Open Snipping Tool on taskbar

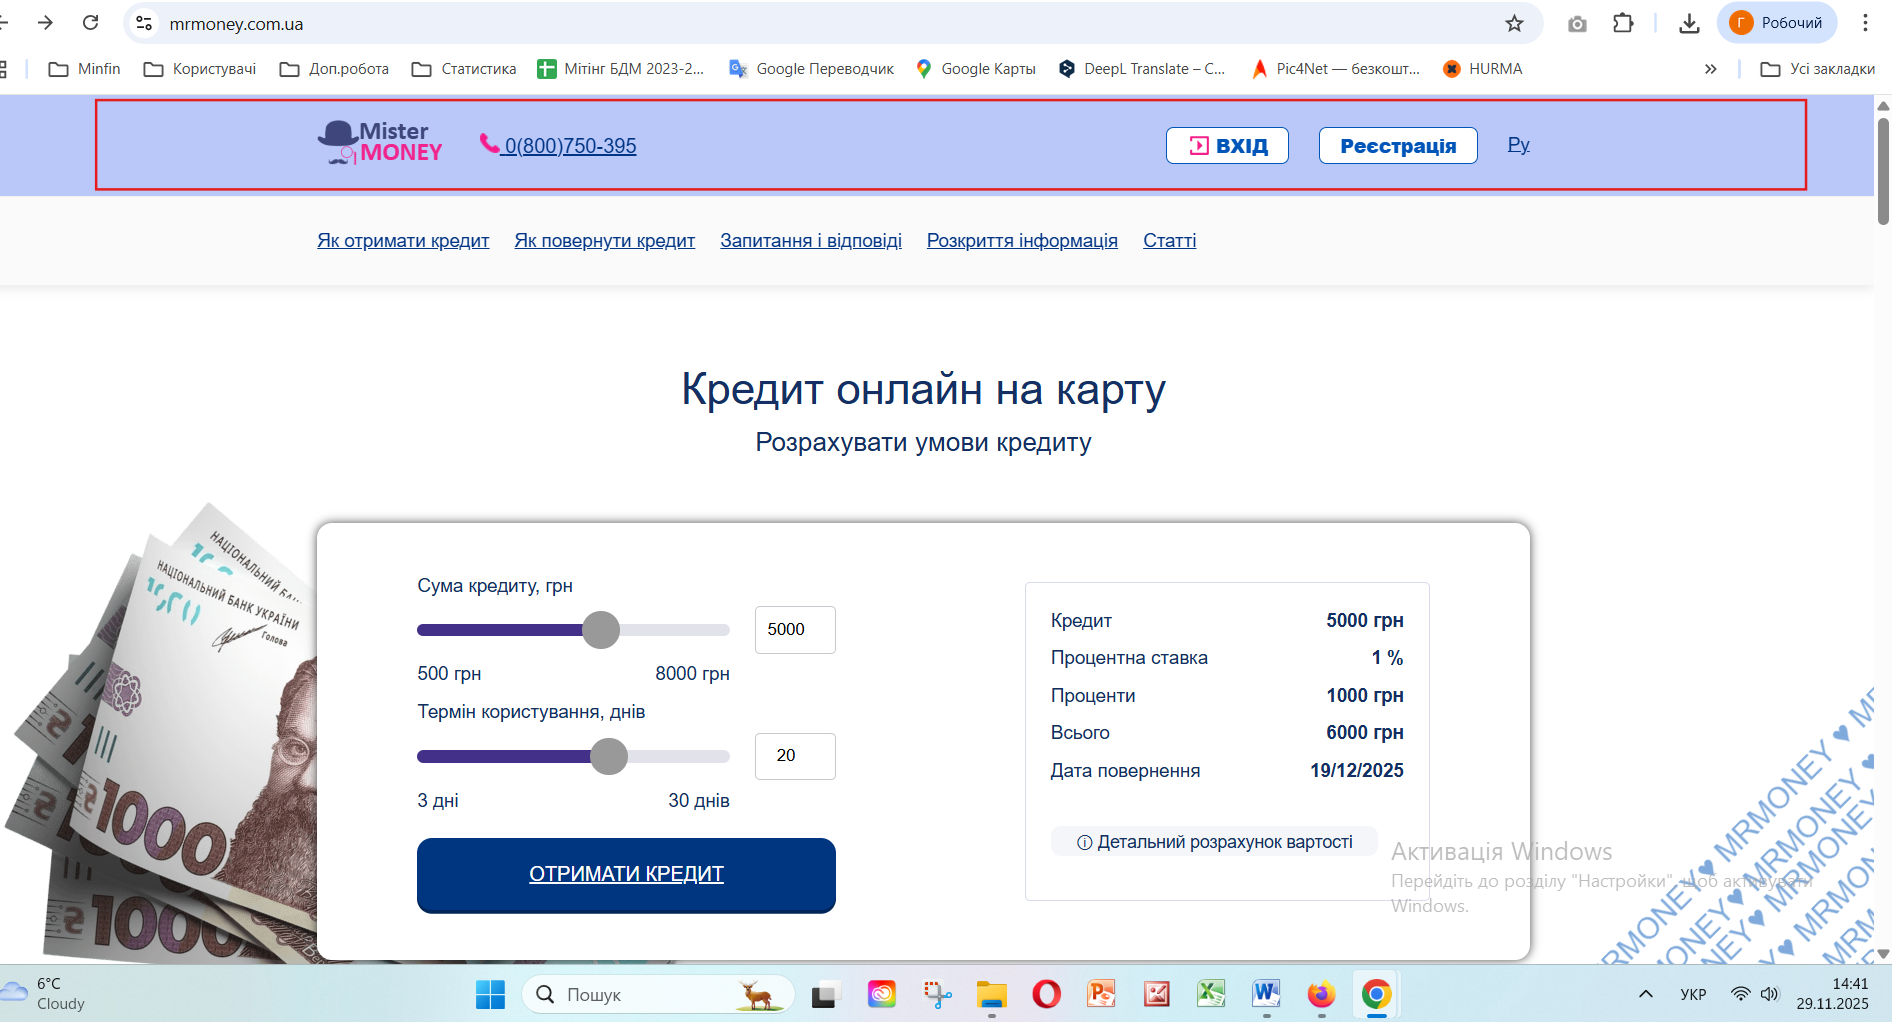(x=937, y=994)
